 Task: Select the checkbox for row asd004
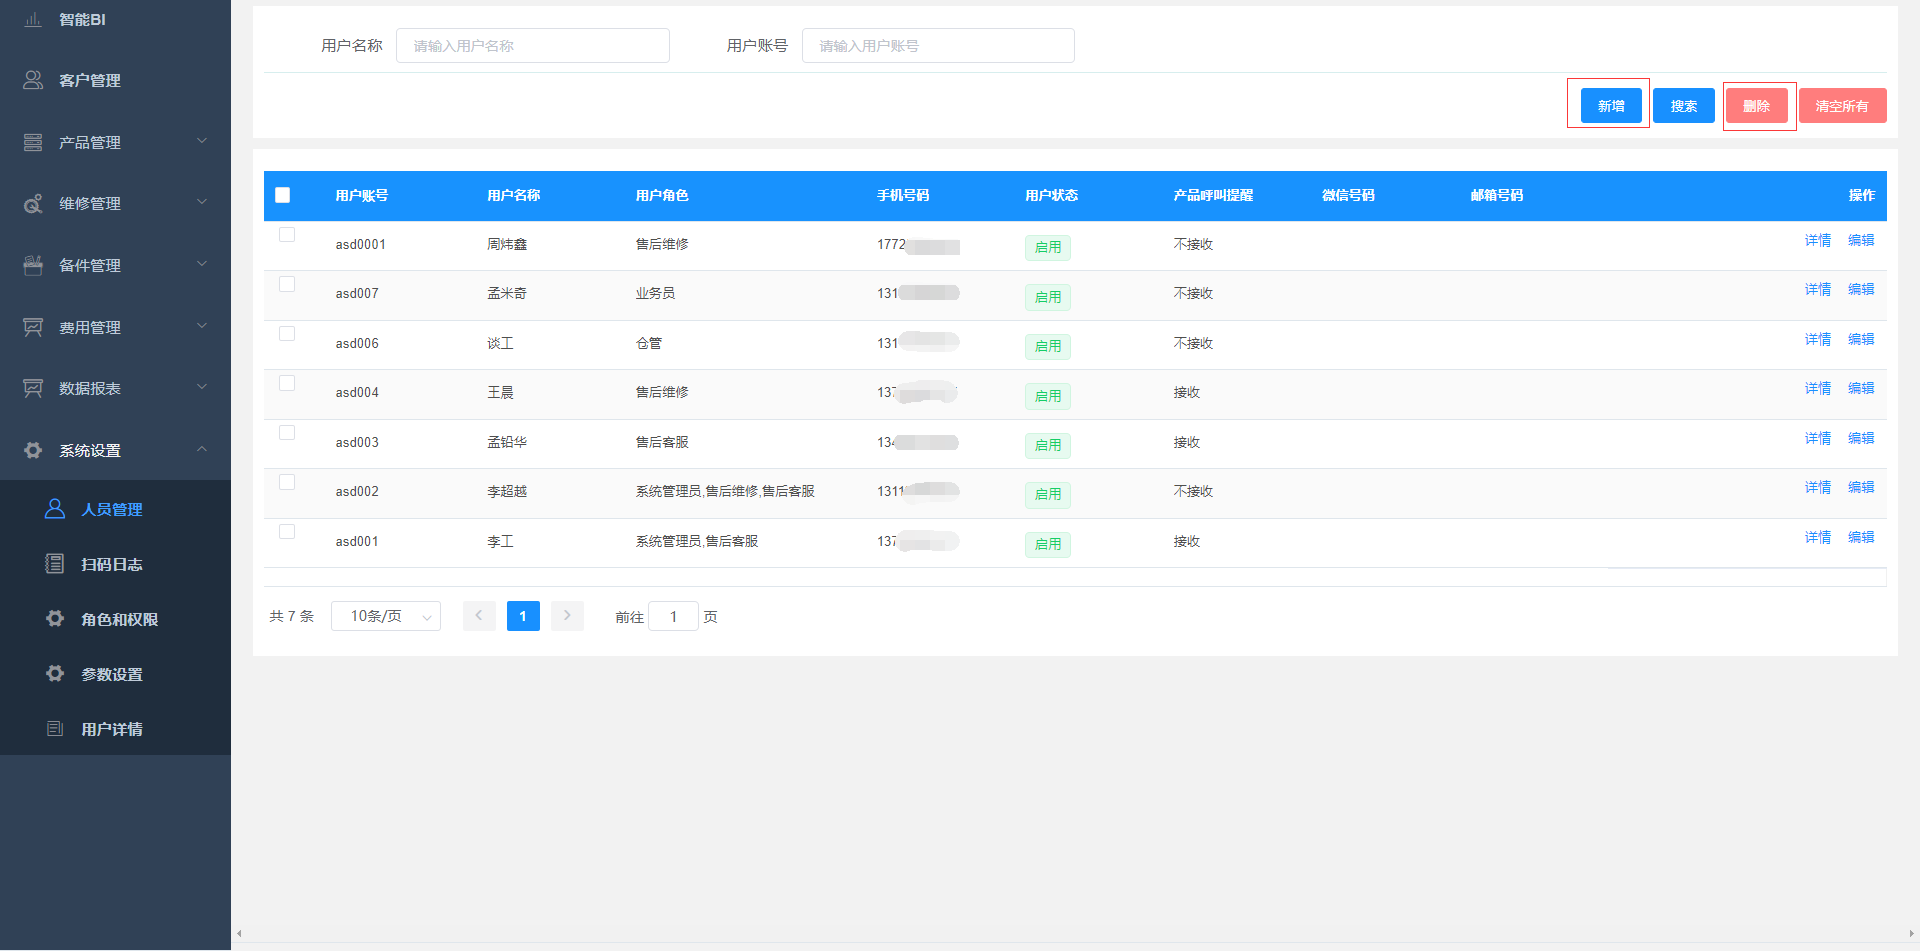click(x=287, y=383)
